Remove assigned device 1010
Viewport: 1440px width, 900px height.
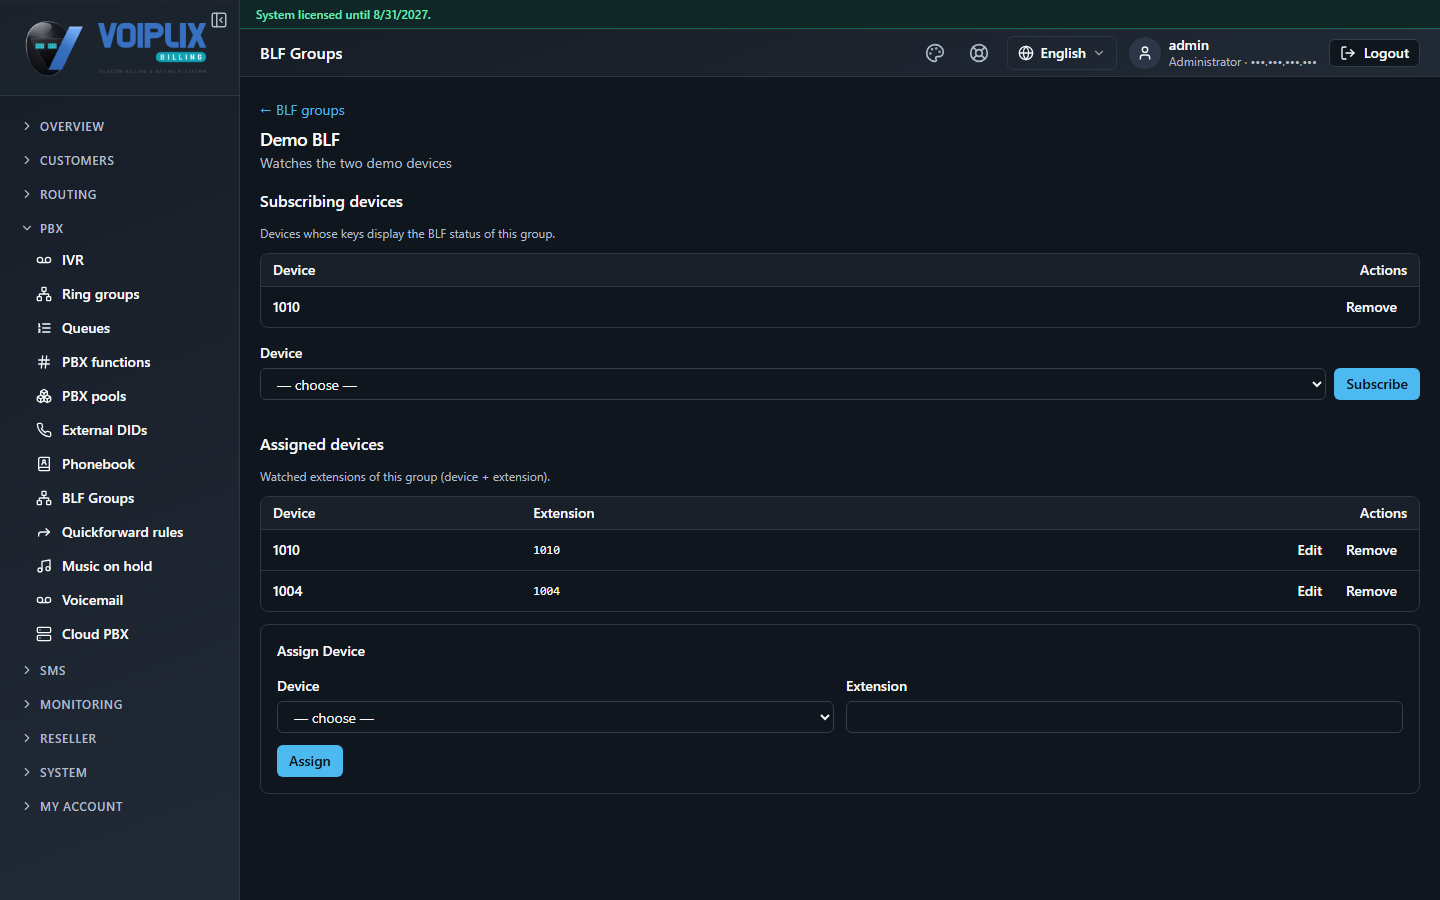(x=1371, y=550)
